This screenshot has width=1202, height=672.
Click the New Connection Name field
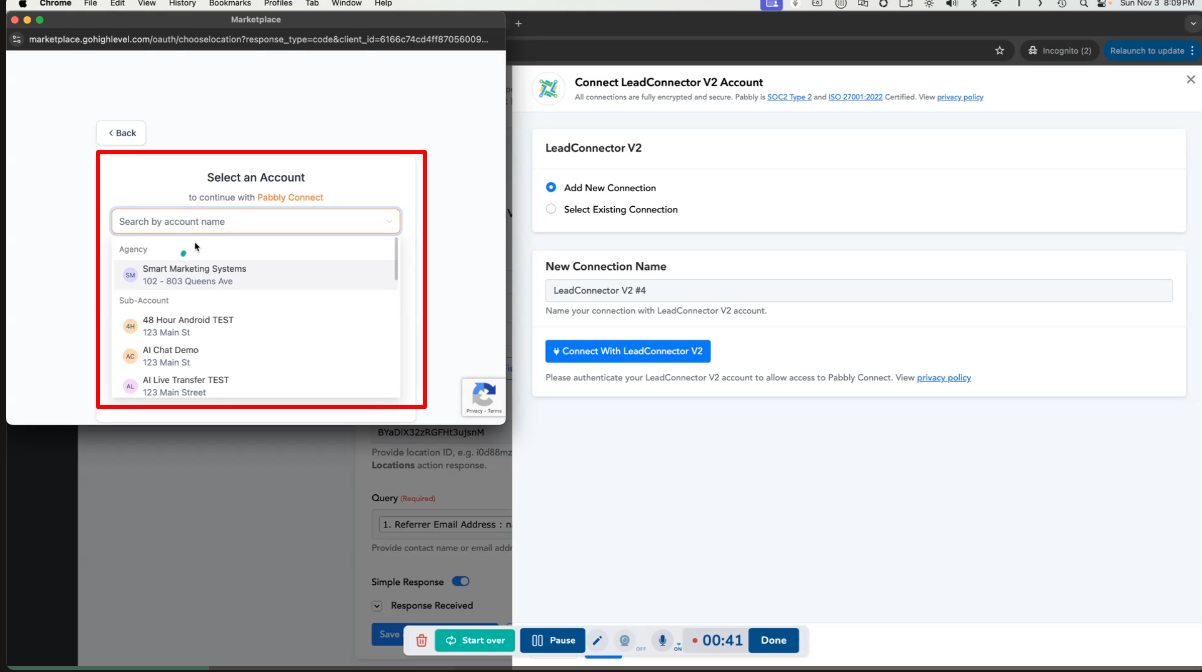858,290
